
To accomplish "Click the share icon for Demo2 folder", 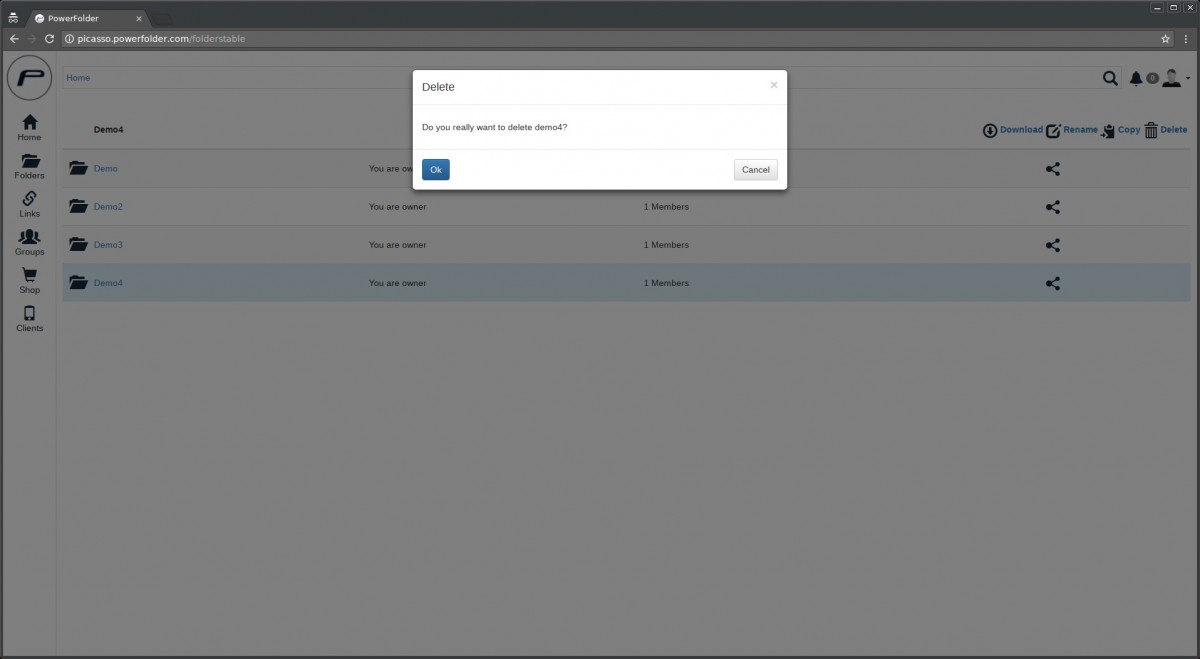I will (x=1052, y=207).
